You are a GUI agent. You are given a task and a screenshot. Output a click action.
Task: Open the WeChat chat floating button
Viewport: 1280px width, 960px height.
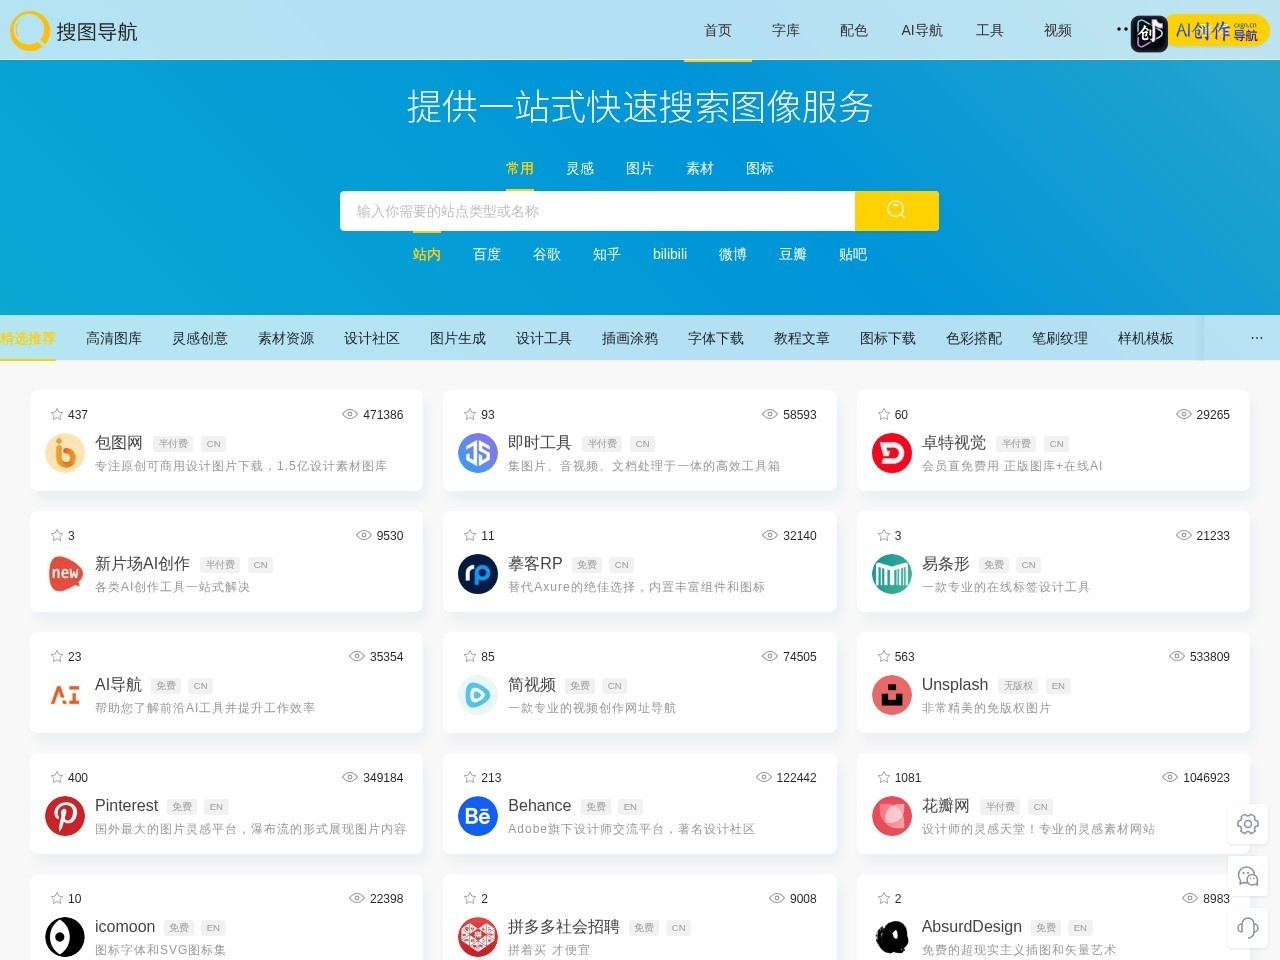point(1248,876)
